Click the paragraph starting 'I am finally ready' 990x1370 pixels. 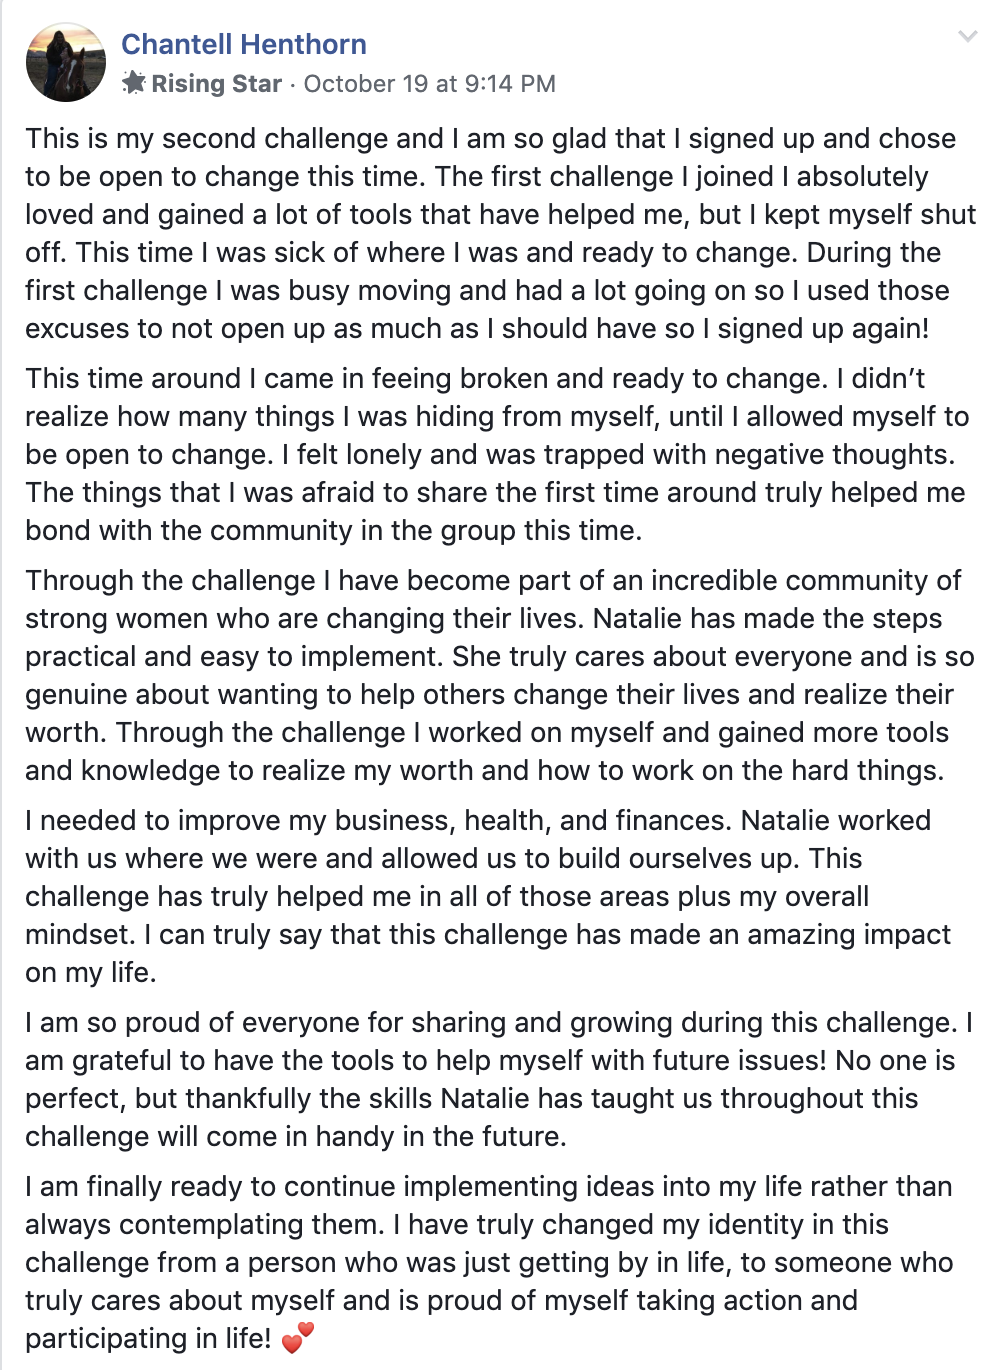tap(489, 1262)
